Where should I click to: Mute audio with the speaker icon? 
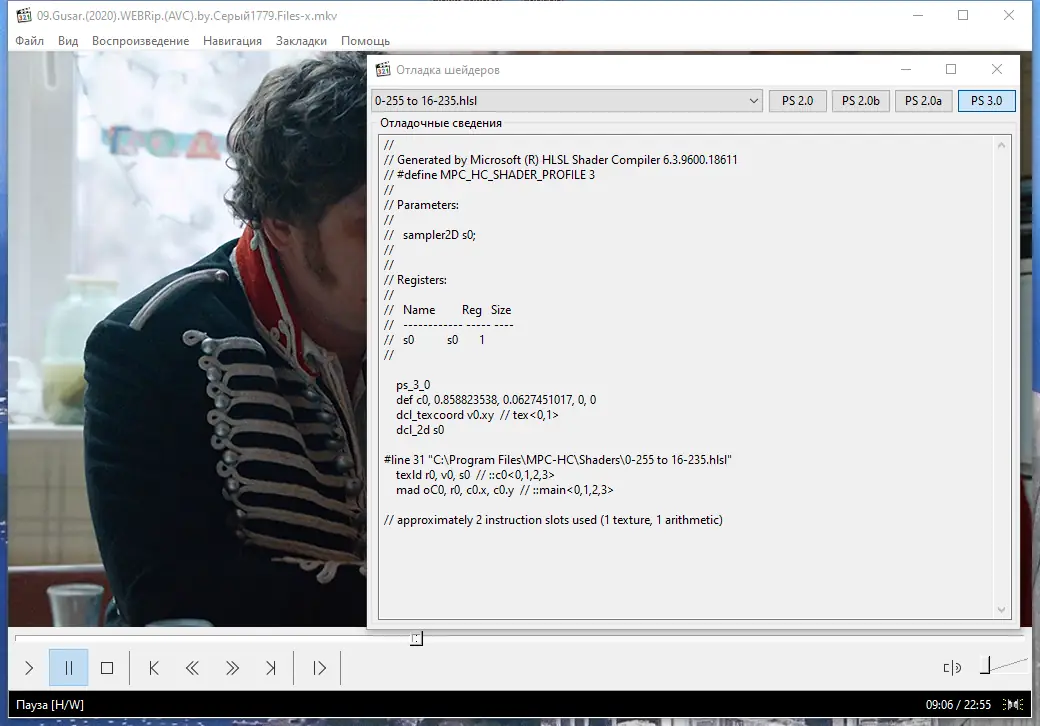tap(952, 668)
